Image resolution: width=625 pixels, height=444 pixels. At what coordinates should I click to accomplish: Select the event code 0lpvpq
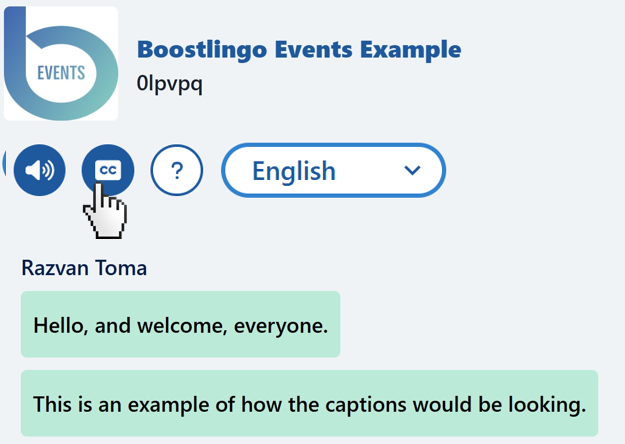tap(169, 83)
